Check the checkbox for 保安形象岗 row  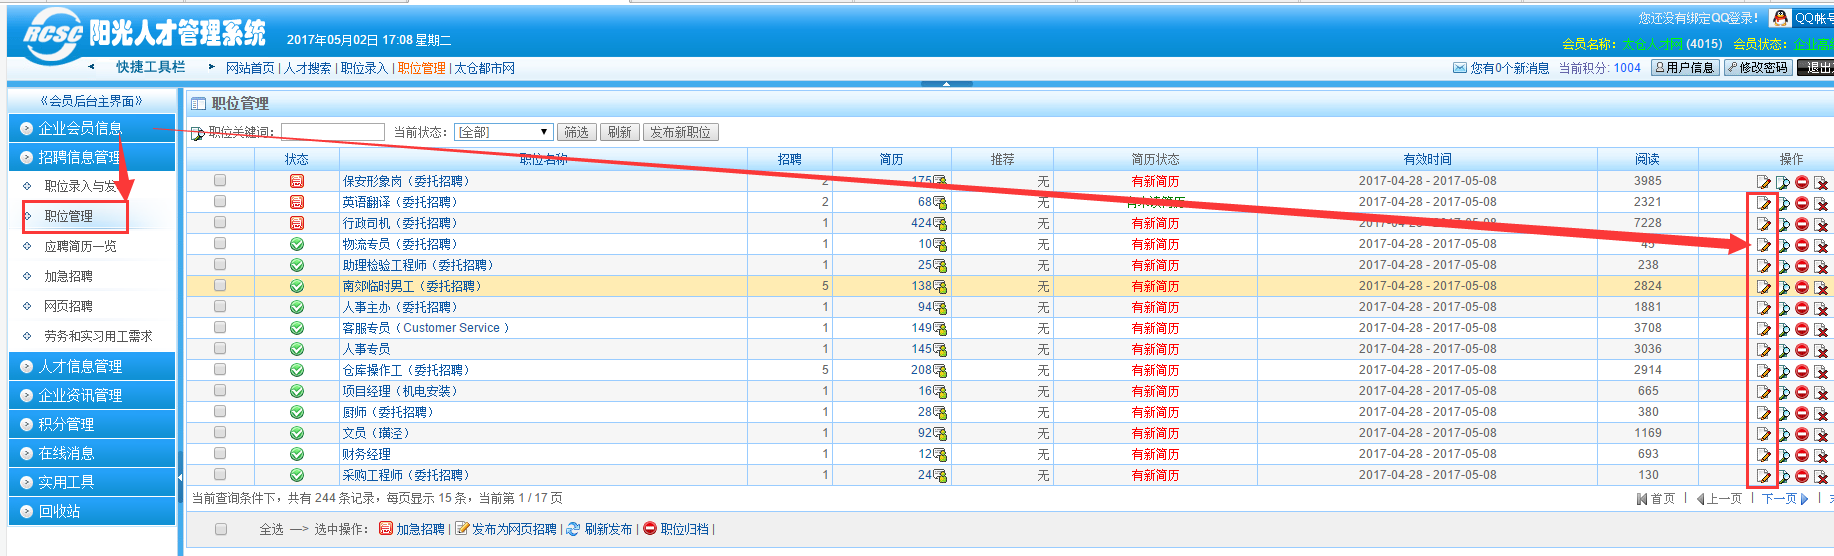click(x=220, y=181)
